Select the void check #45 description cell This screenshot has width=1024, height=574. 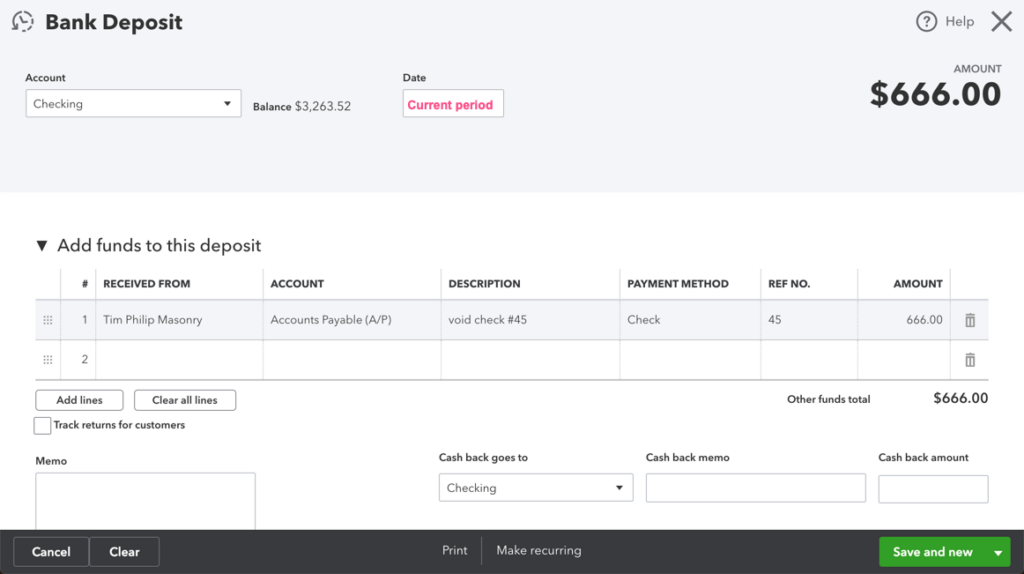(x=530, y=320)
